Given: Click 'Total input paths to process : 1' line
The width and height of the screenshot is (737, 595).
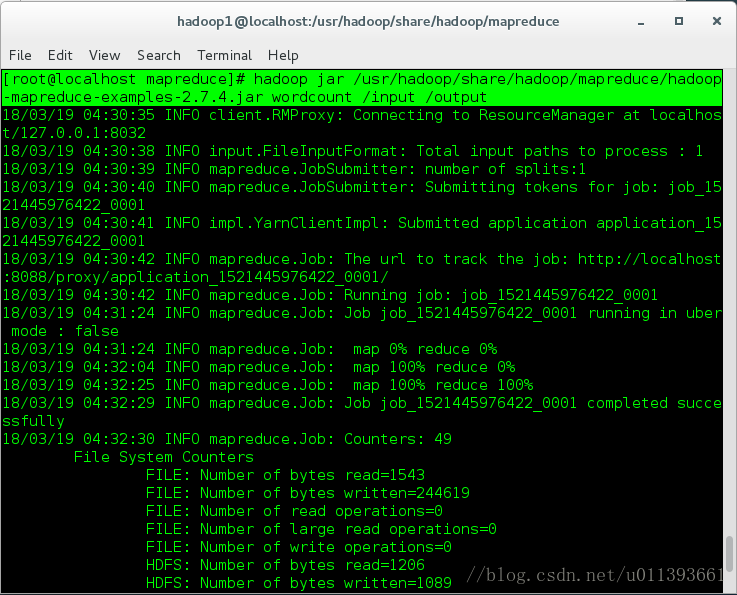Looking at the screenshot, I should [x=353, y=151].
